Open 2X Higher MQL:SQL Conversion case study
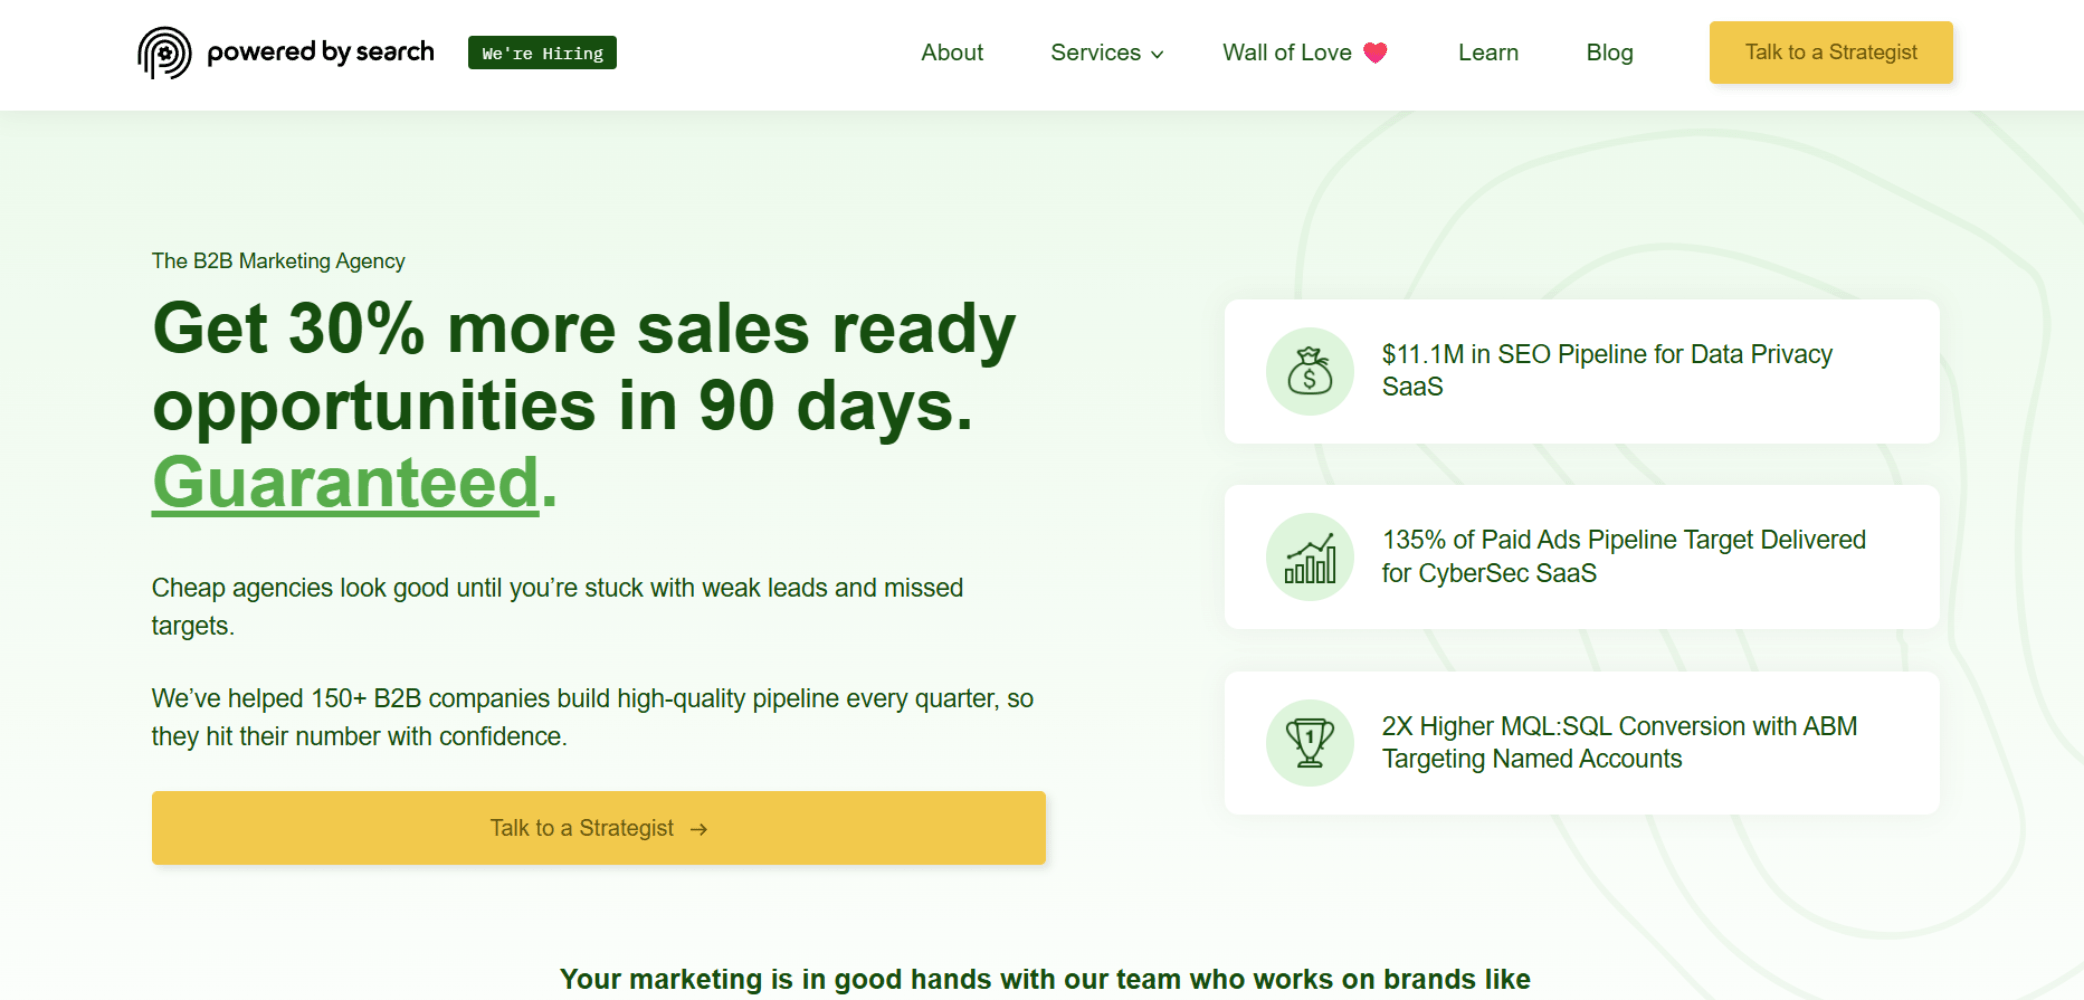The image size is (2084, 1000). coord(1582,743)
